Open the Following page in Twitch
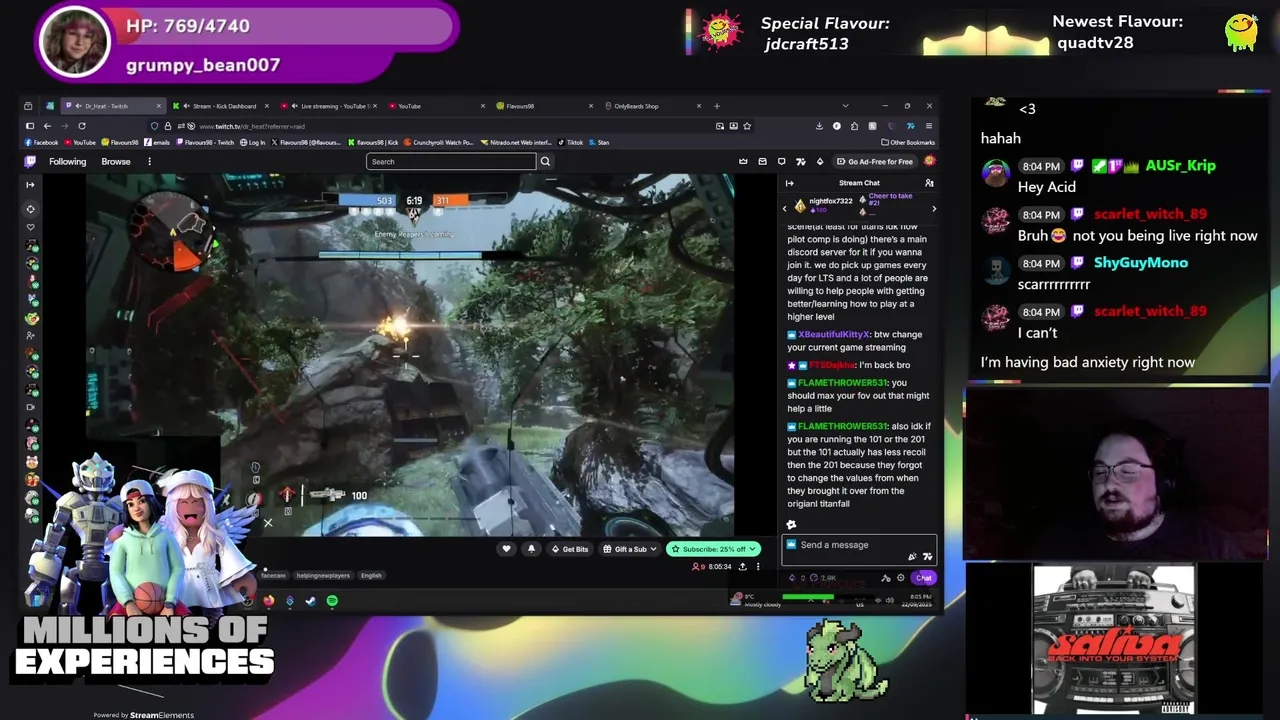 [x=68, y=161]
